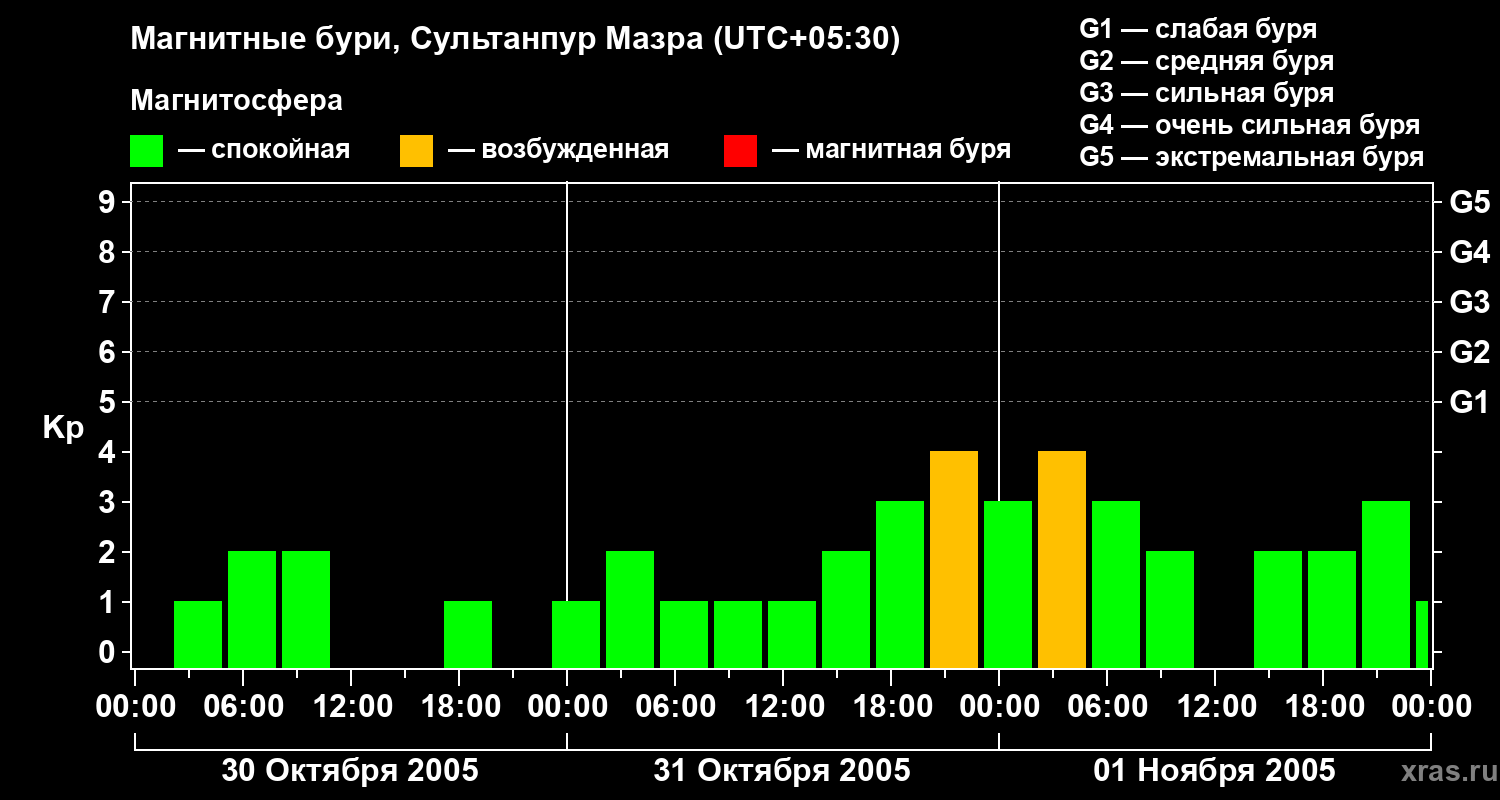
Task: Click the 01 Ноября 2005 date label
Action: pyautogui.click(x=1214, y=771)
